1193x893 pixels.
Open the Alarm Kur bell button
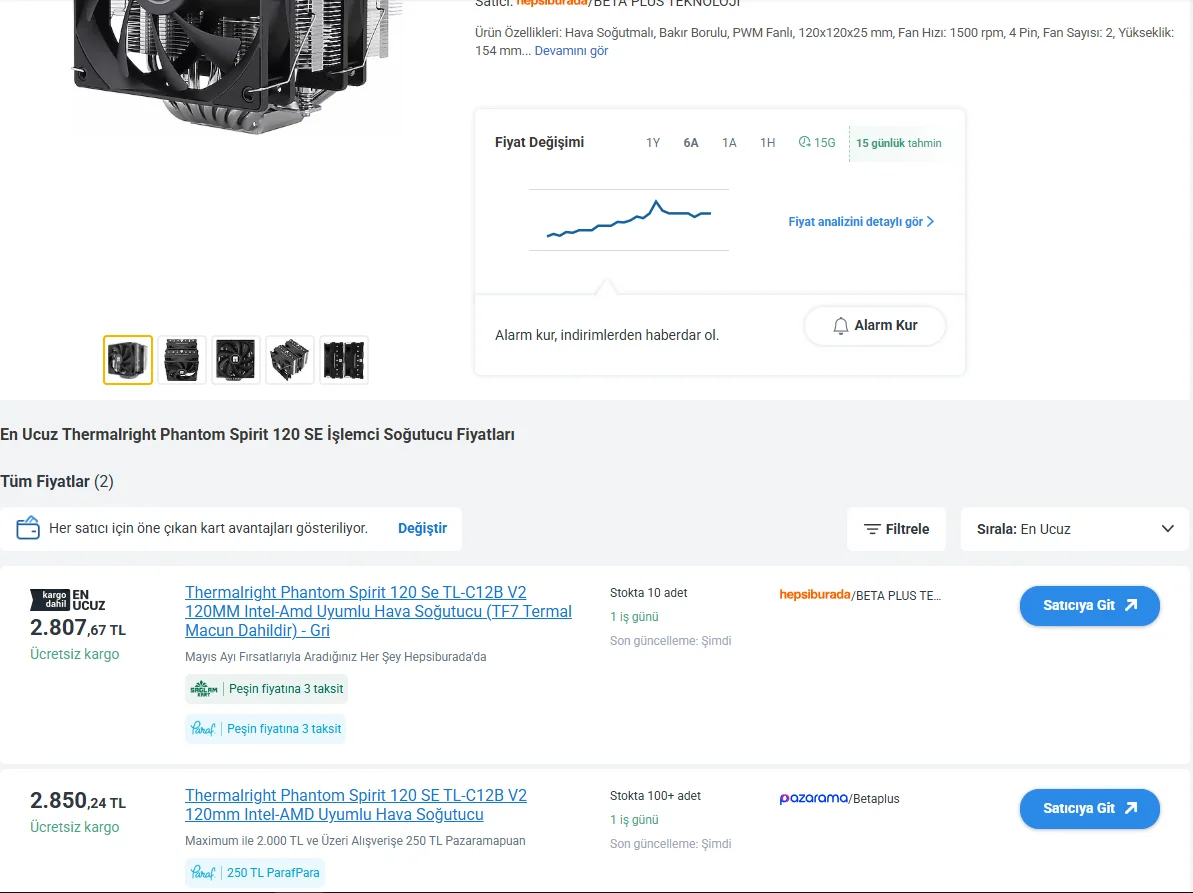875,326
